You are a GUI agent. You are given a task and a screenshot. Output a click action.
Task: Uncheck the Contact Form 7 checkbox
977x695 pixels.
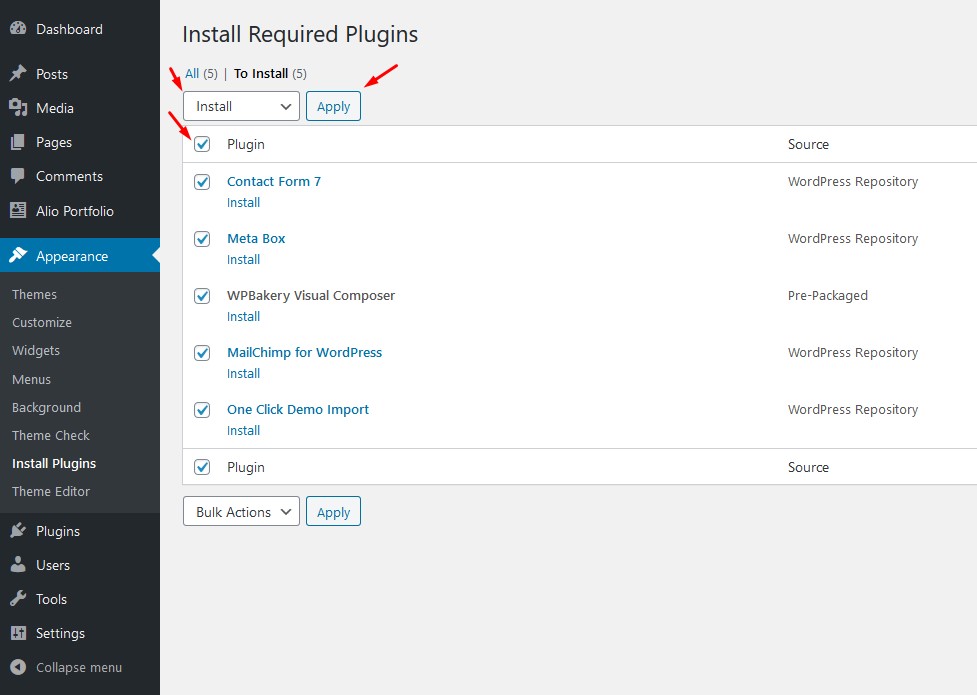pos(202,182)
